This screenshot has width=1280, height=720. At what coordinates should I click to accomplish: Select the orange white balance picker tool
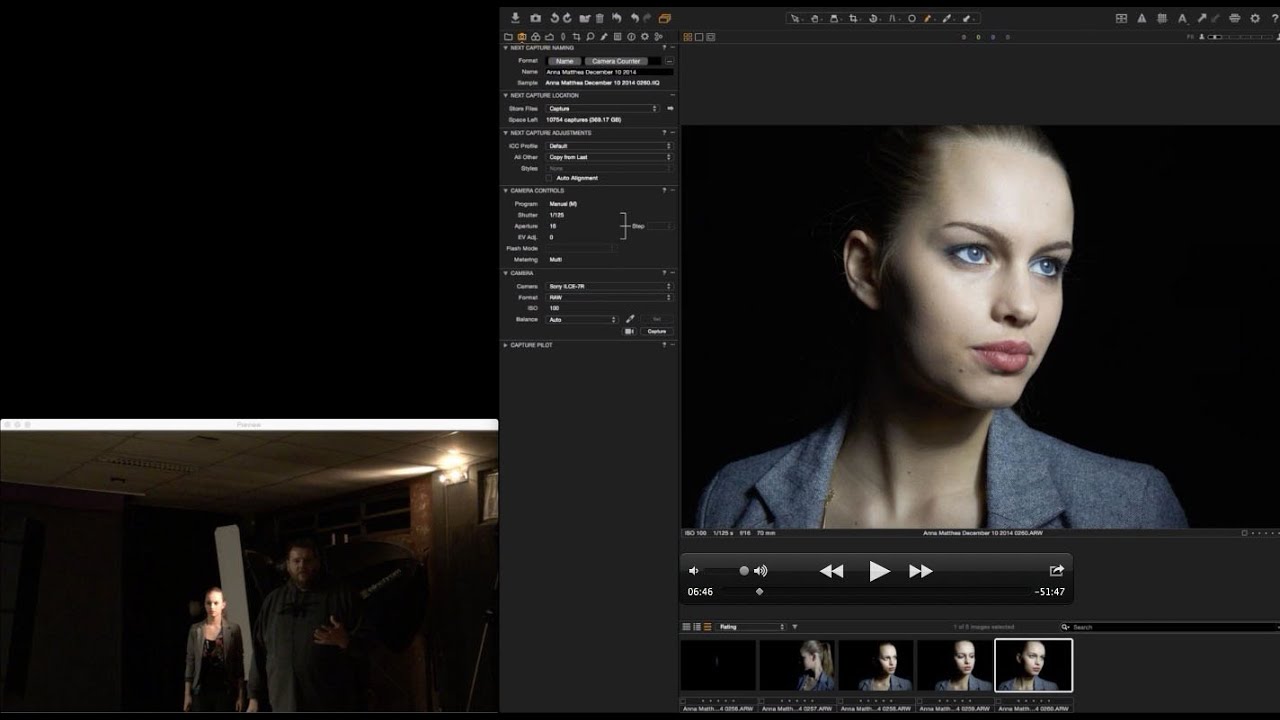coord(928,18)
